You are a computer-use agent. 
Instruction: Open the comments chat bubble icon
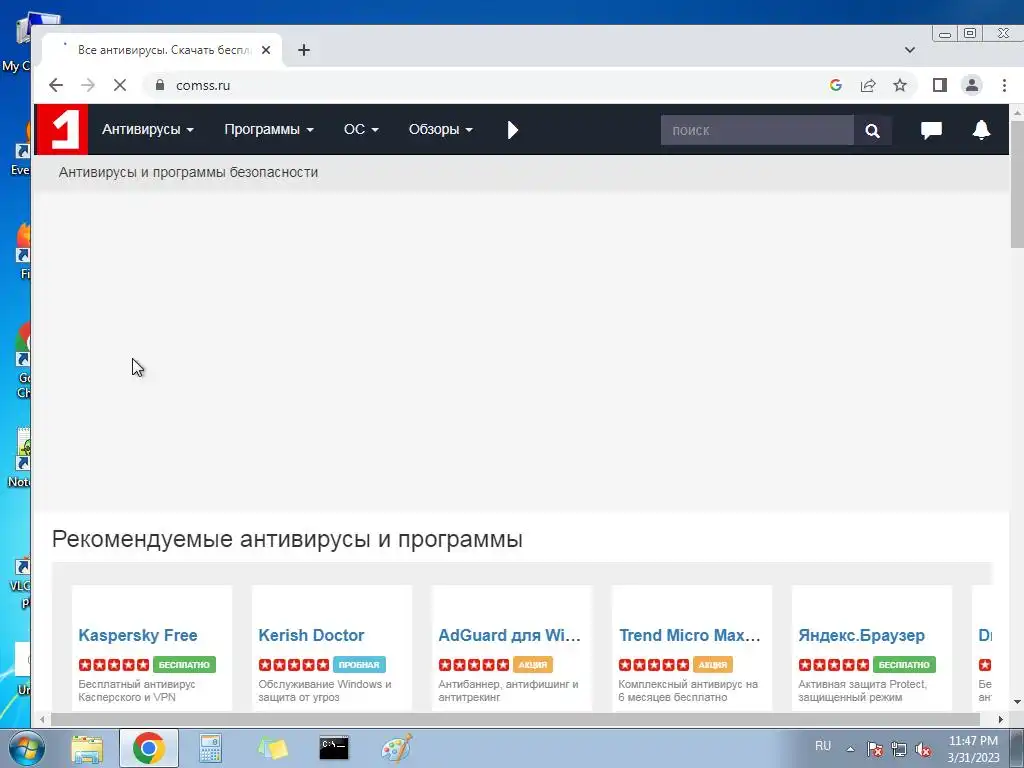(x=931, y=130)
